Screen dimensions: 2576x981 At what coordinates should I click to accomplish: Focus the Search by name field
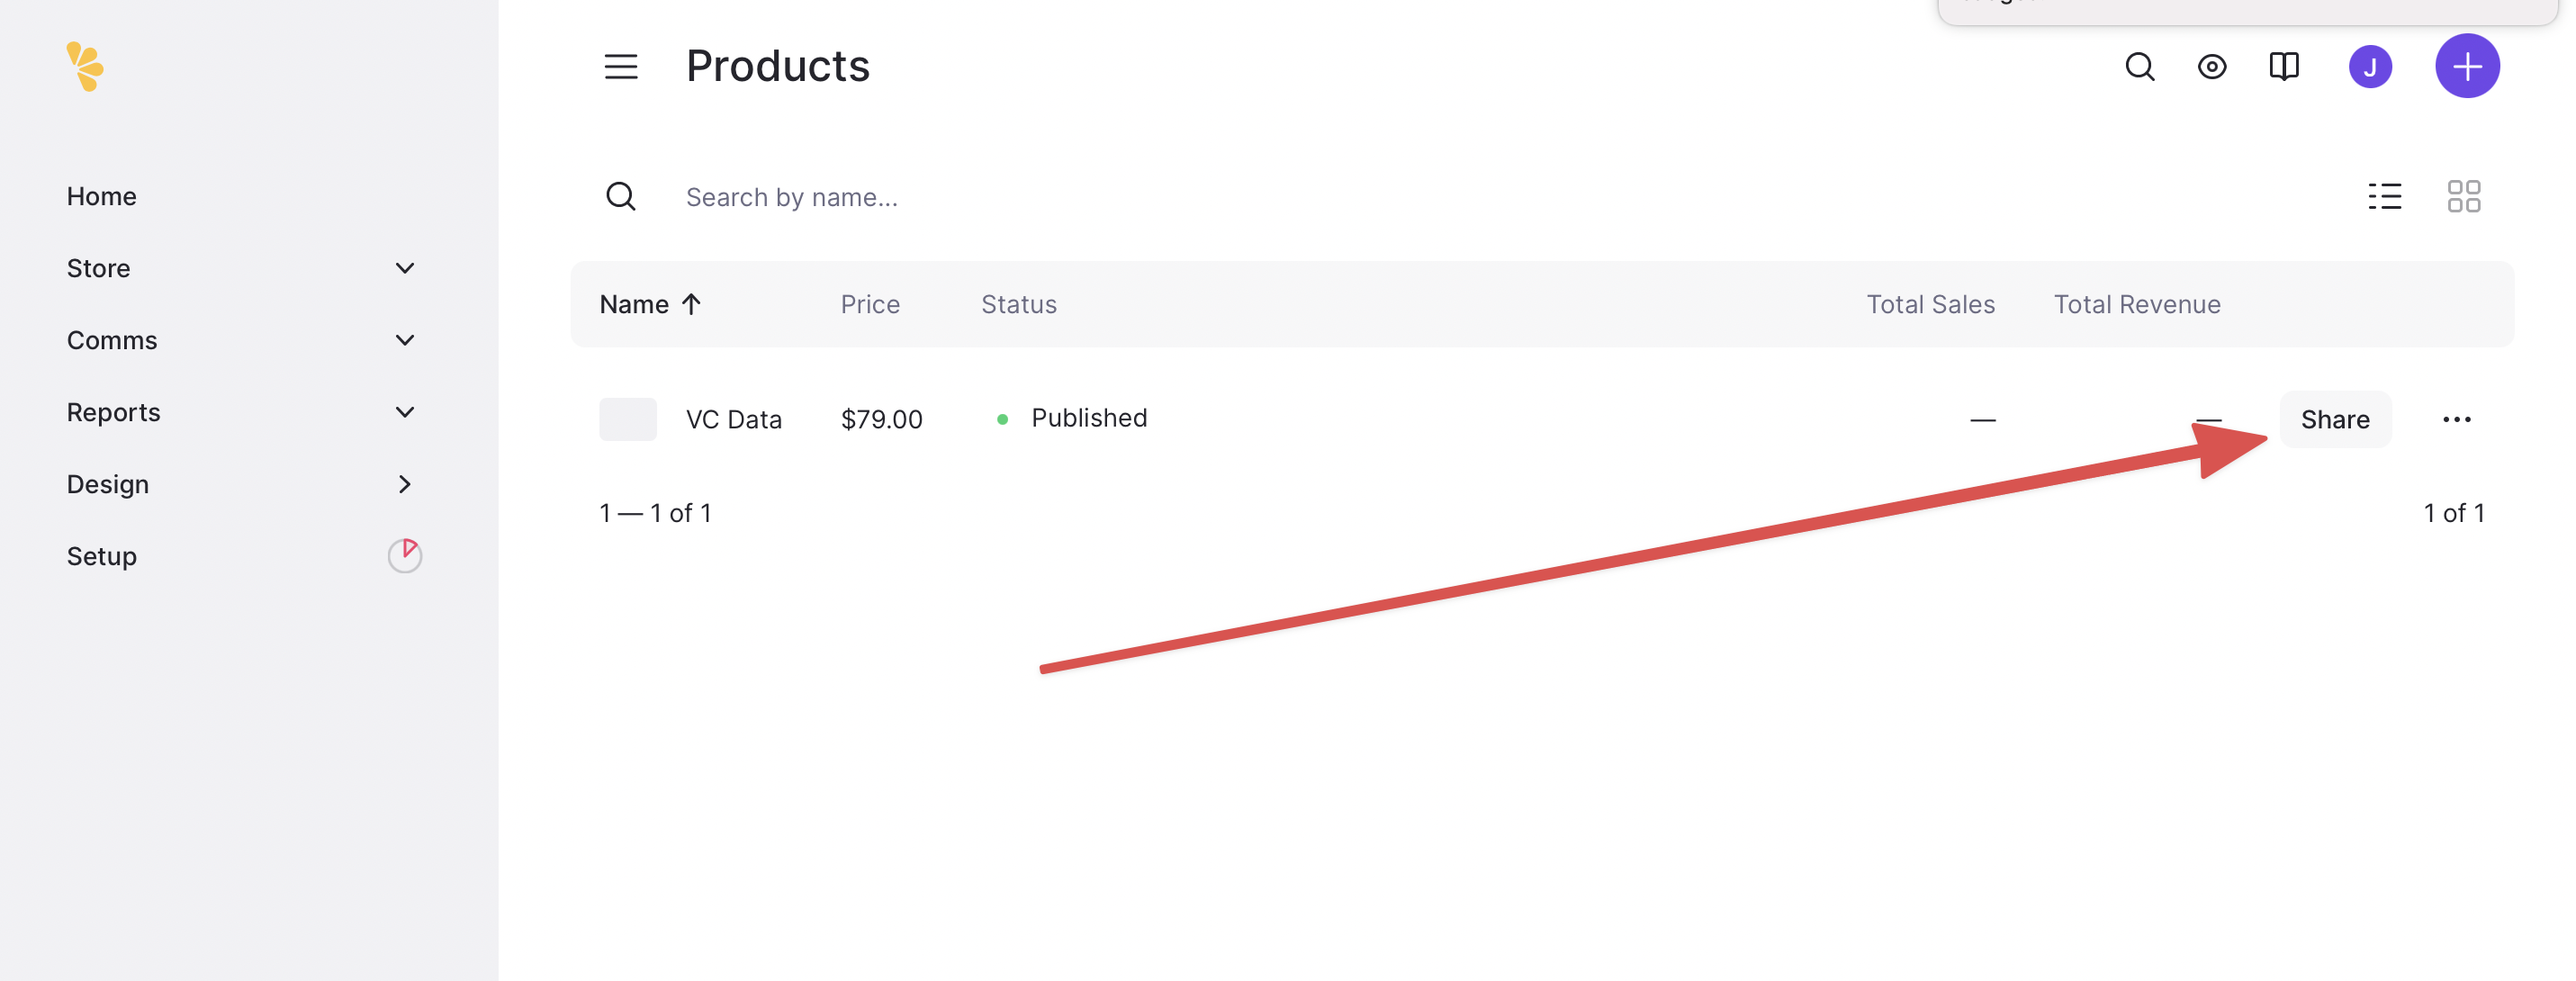pyautogui.click(x=1500, y=197)
